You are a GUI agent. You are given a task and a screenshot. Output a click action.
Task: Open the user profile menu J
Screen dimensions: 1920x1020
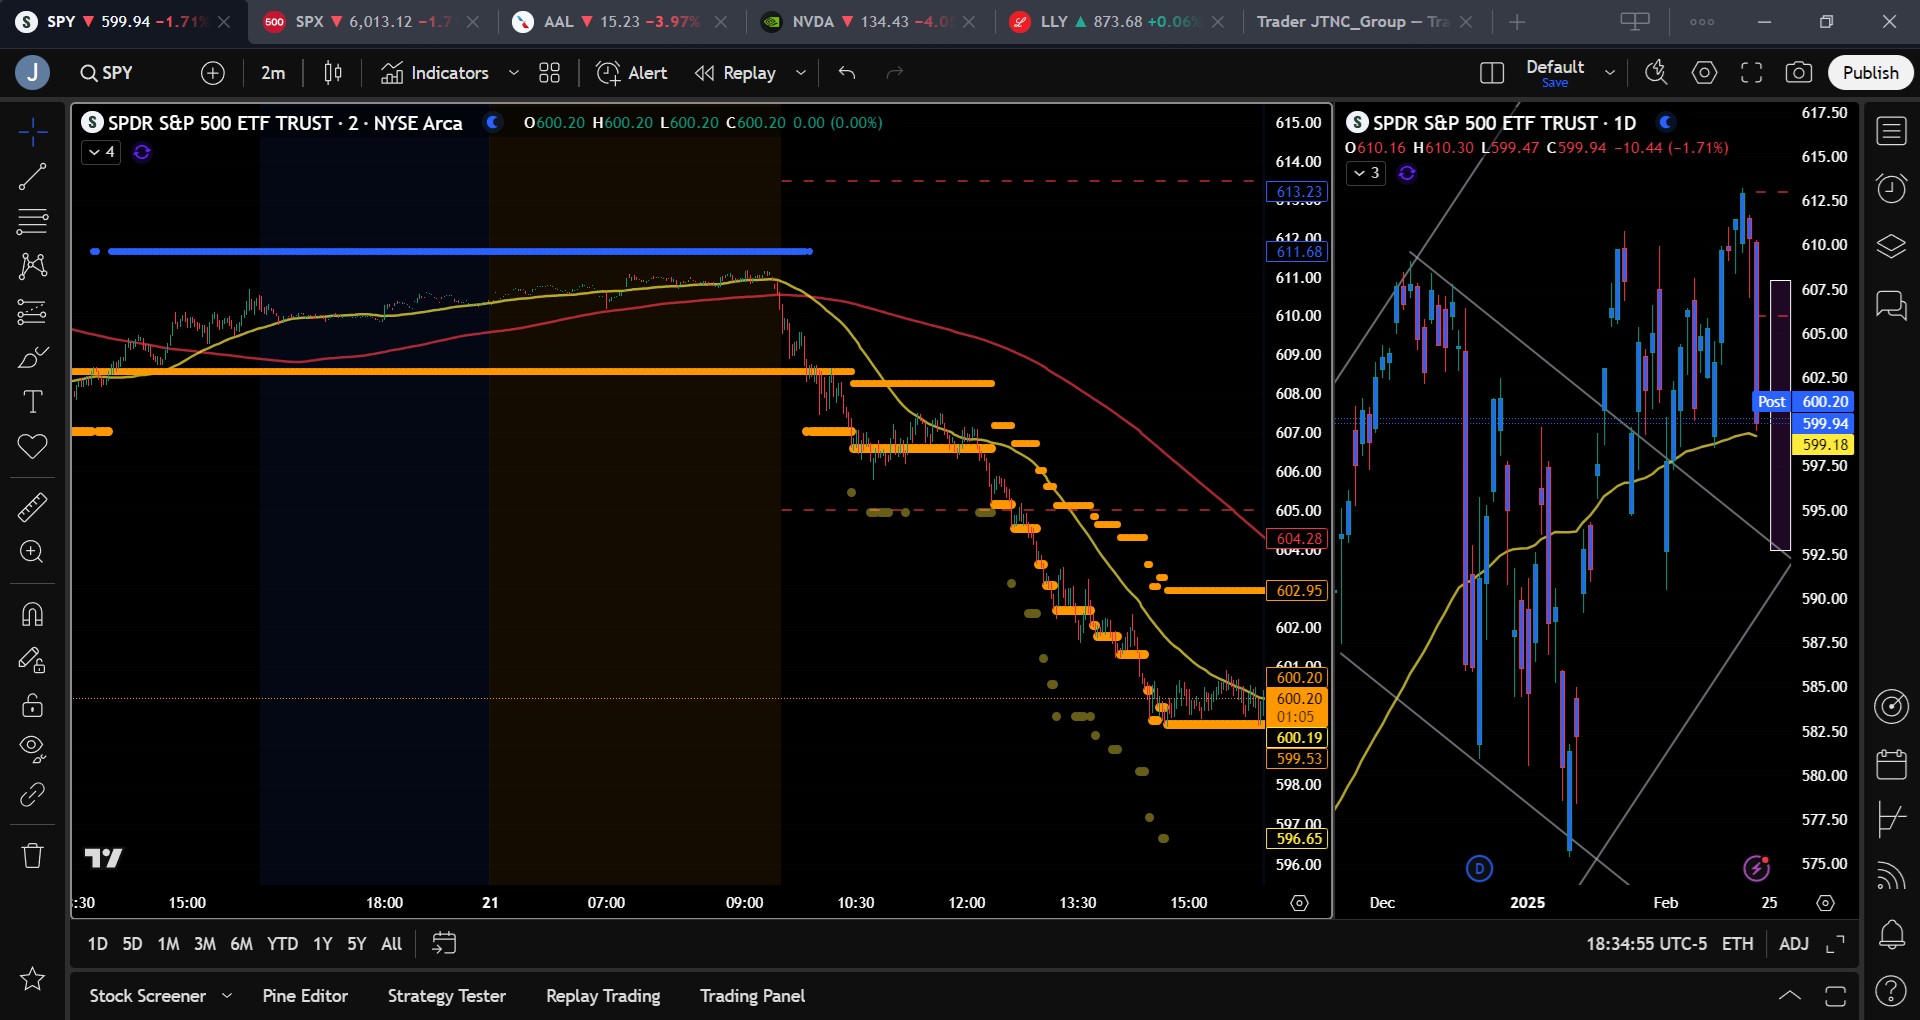click(32, 72)
